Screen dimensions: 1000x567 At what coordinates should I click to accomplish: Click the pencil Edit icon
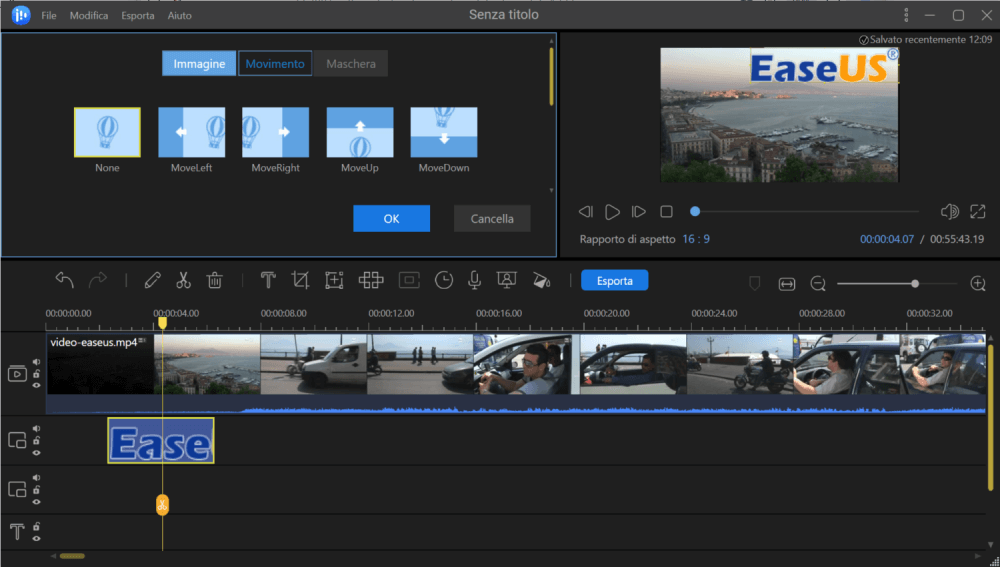point(152,281)
